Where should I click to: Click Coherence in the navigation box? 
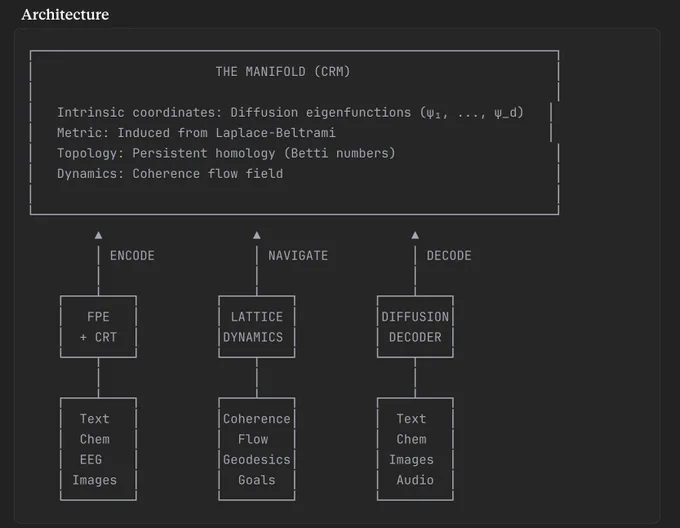[256, 419]
